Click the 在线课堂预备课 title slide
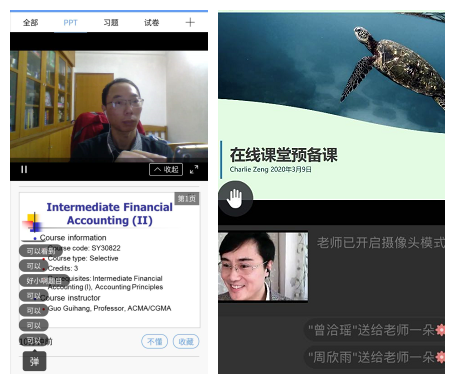The height and width of the screenshot is (384, 455). tap(331, 106)
